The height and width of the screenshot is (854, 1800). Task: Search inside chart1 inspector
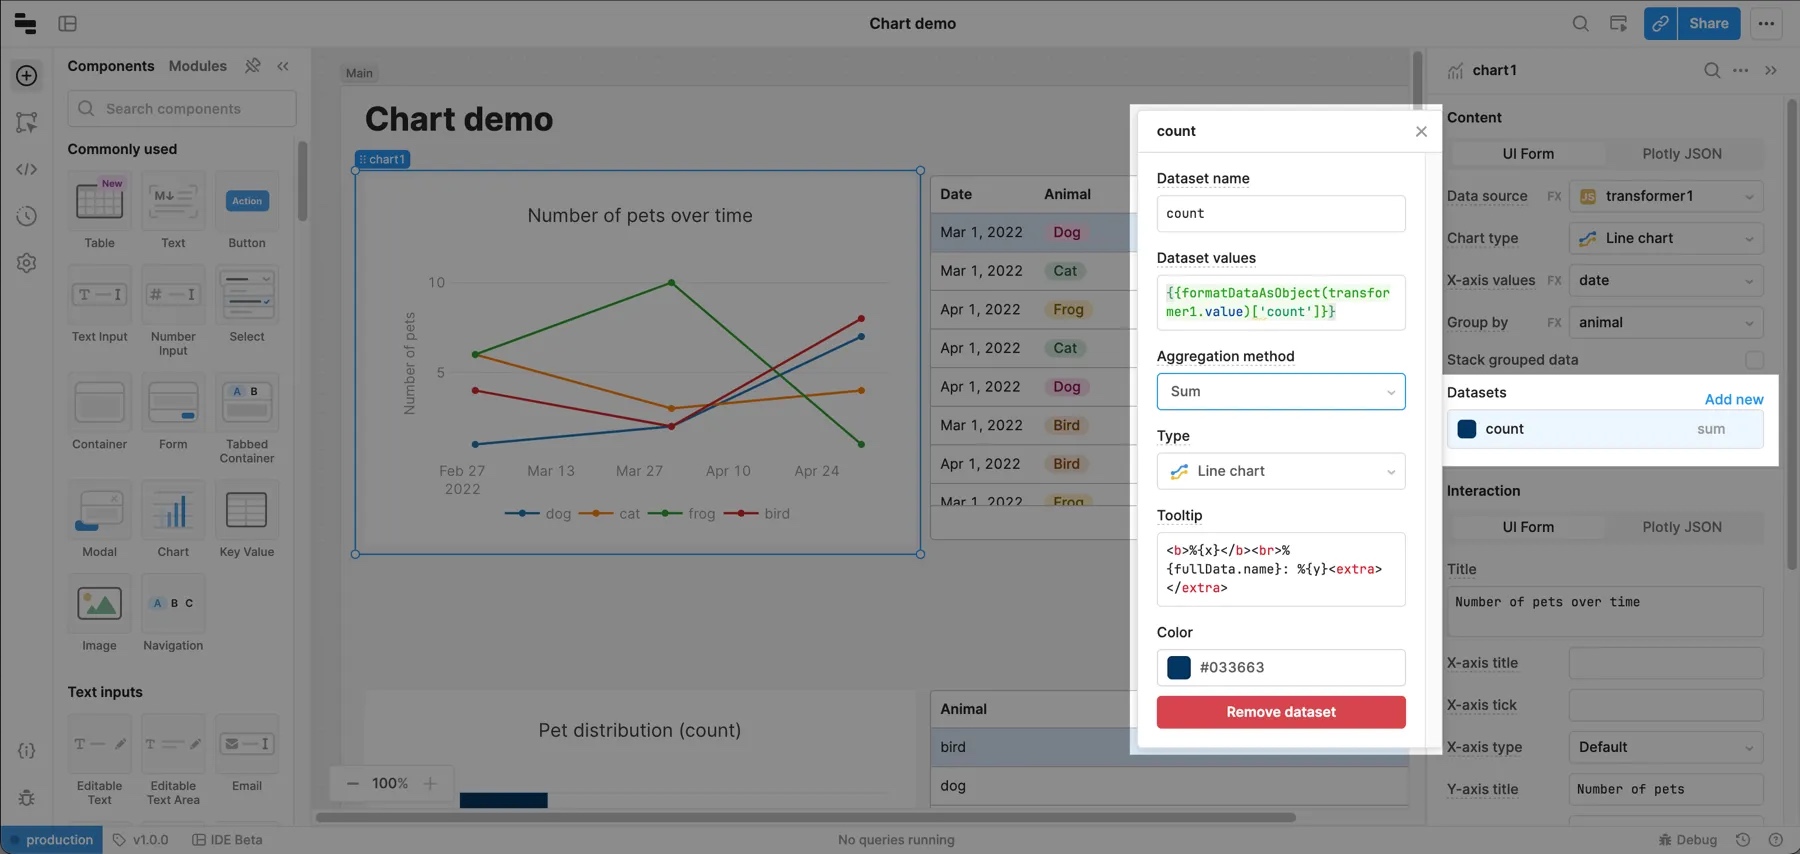pos(1712,70)
